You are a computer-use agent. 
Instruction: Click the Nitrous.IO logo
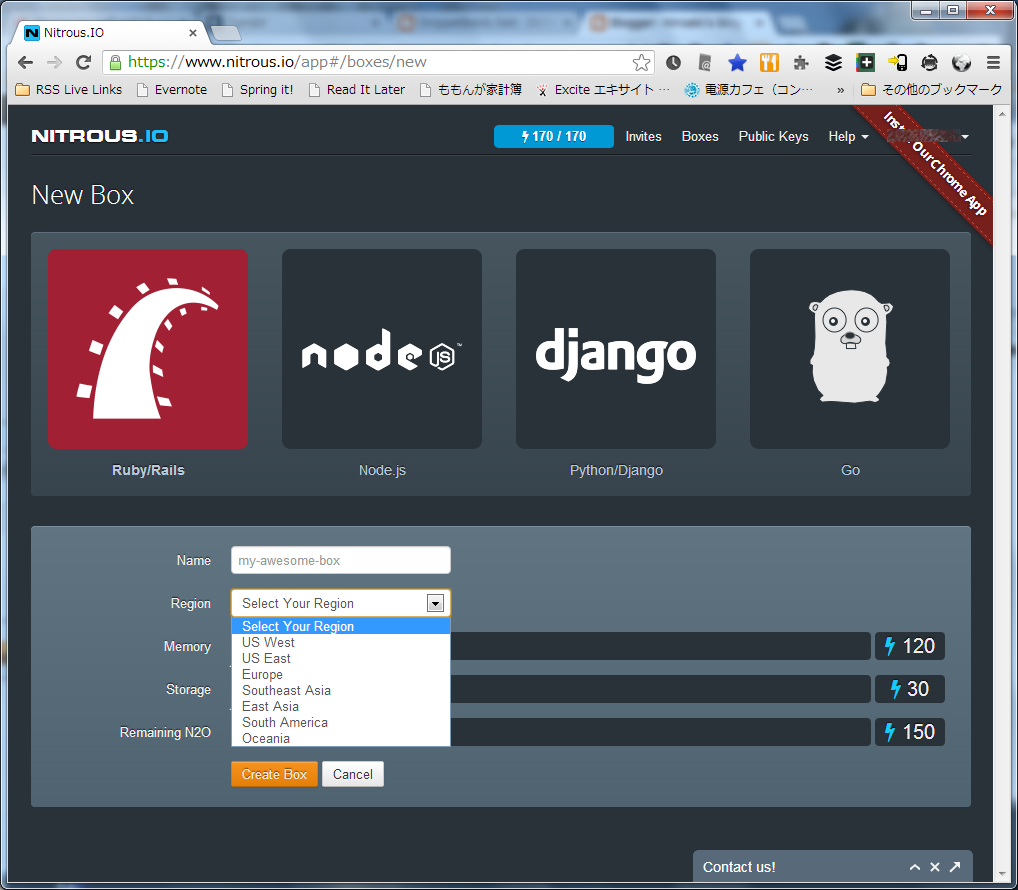[x=100, y=136]
